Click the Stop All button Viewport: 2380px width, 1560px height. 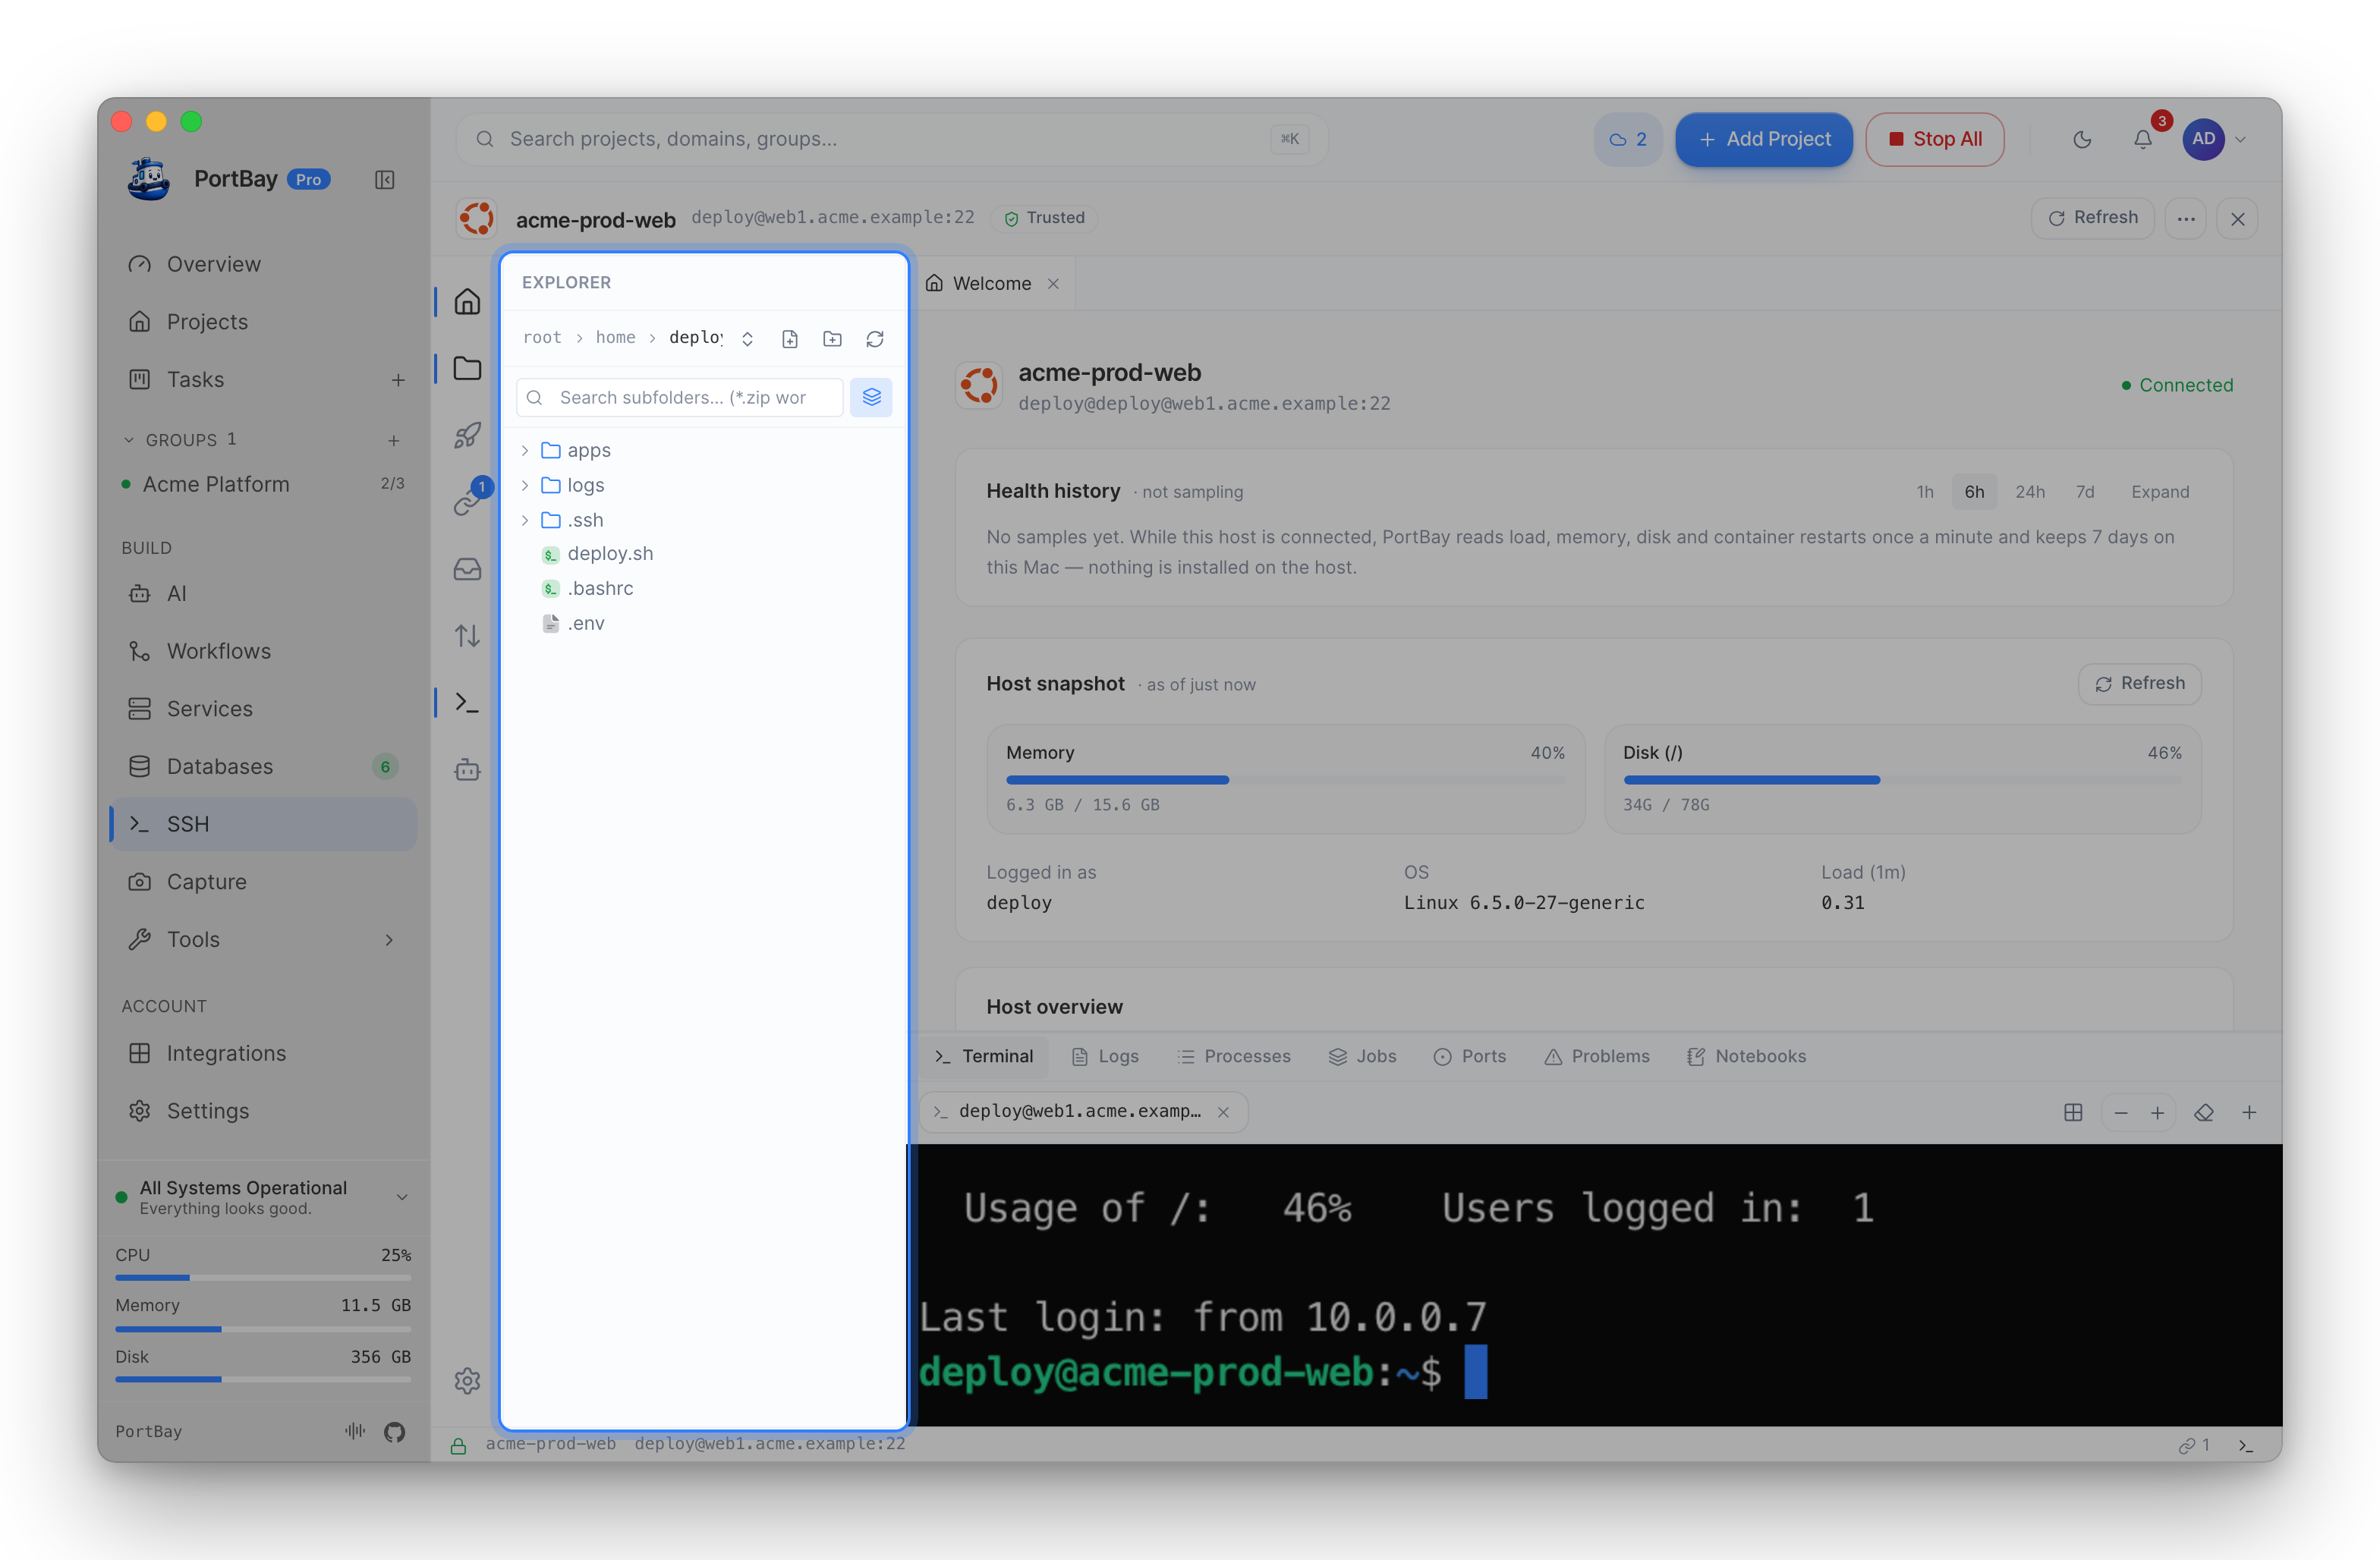(1935, 139)
